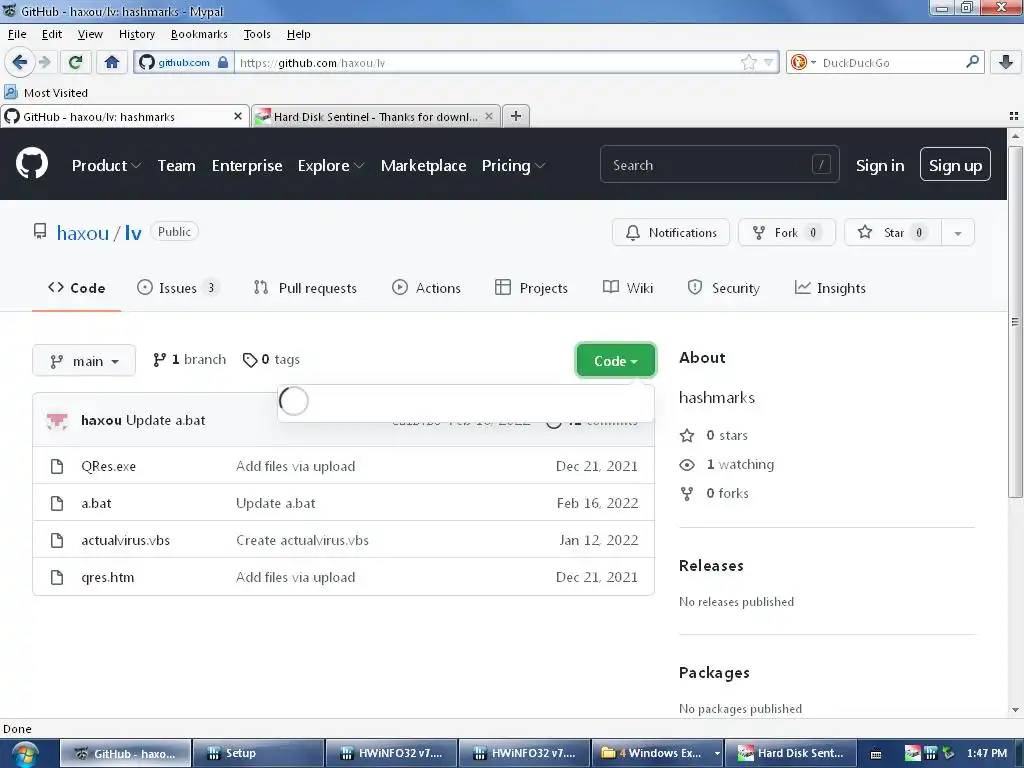Click haxou's avatar in the commit row
1024x768 pixels.
[x=57, y=421]
